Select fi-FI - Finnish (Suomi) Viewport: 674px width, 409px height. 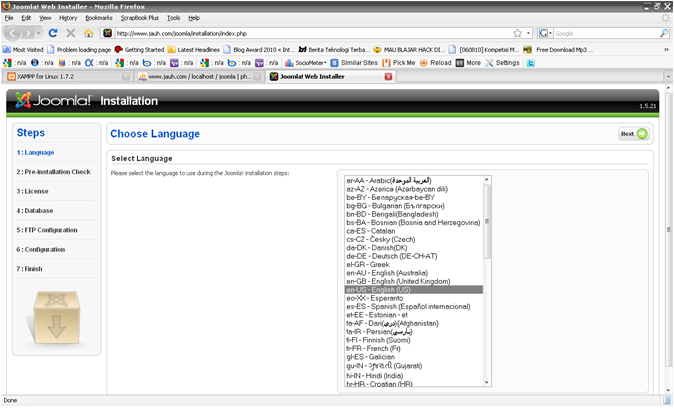pyautogui.click(x=414, y=340)
